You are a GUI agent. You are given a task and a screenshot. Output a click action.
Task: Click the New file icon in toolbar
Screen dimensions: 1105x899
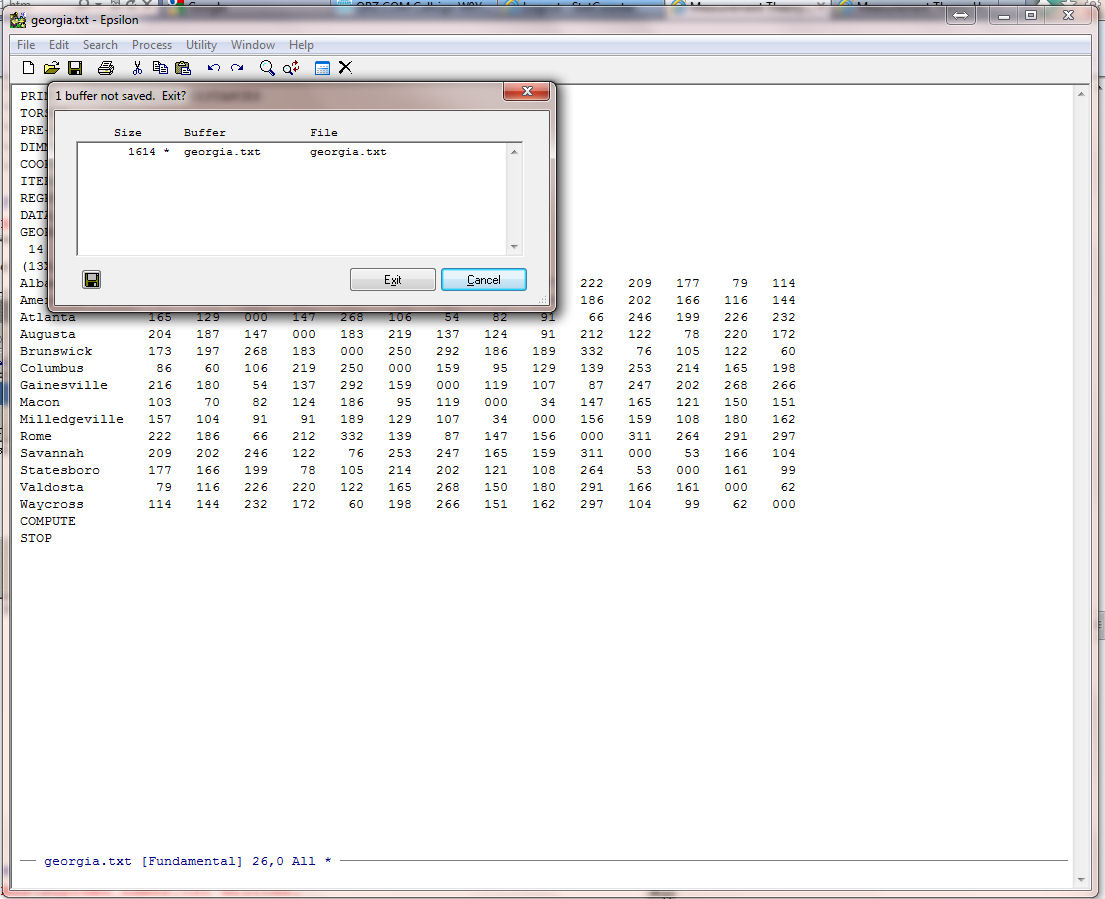click(28, 68)
